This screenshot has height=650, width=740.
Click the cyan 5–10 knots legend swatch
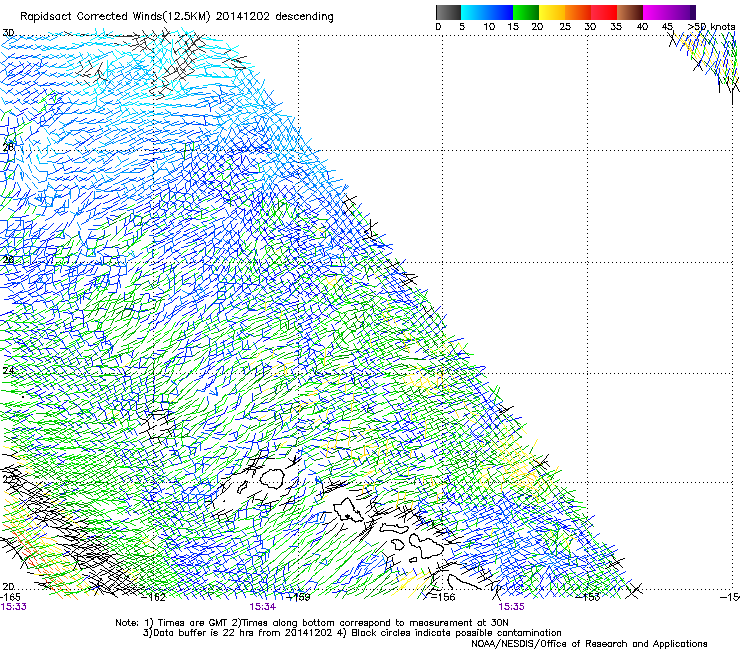(474, 12)
